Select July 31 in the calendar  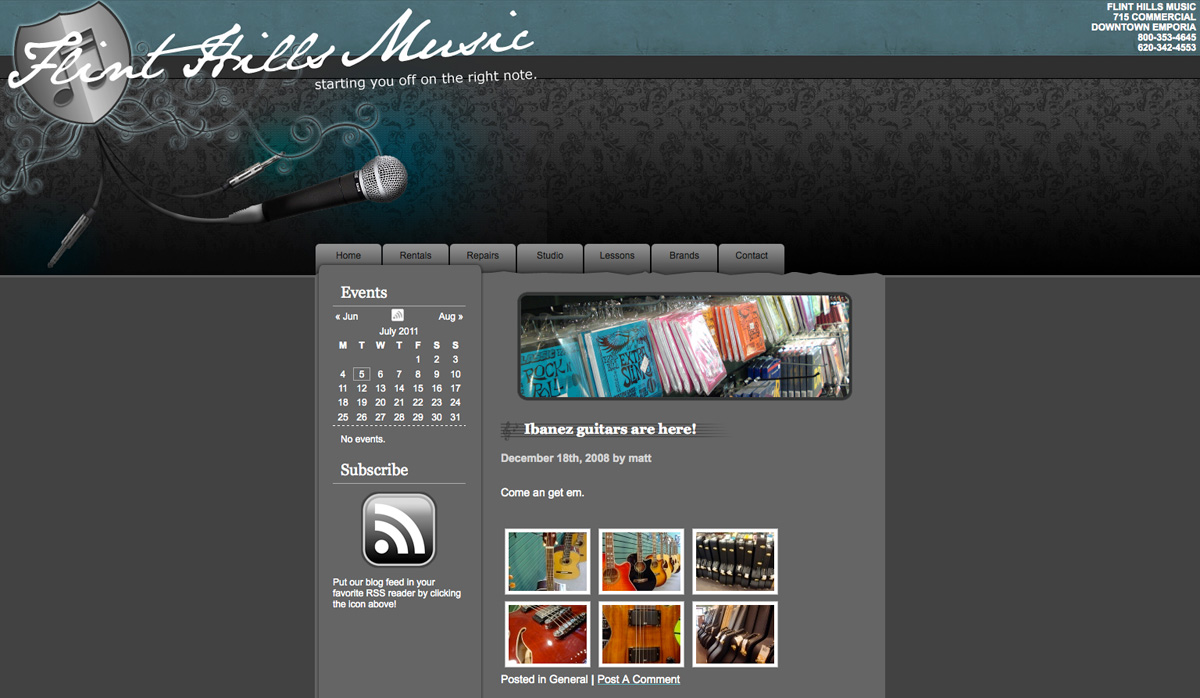point(455,417)
